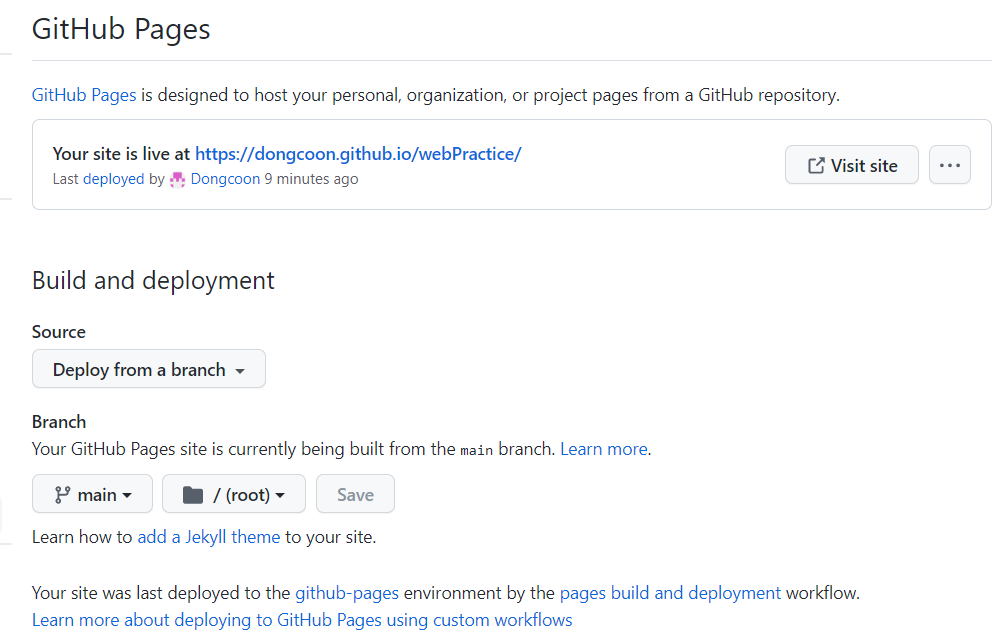Click the external-link icon in Visit site
Image resolution: width=995 pixels, height=641 pixels.
(x=816, y=166)
